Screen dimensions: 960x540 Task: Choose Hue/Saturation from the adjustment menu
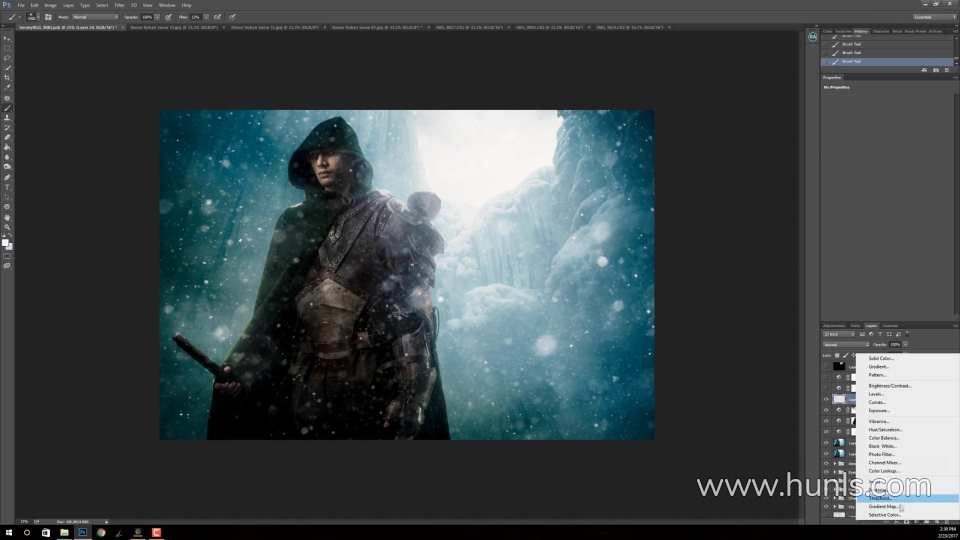coord(885,430)
